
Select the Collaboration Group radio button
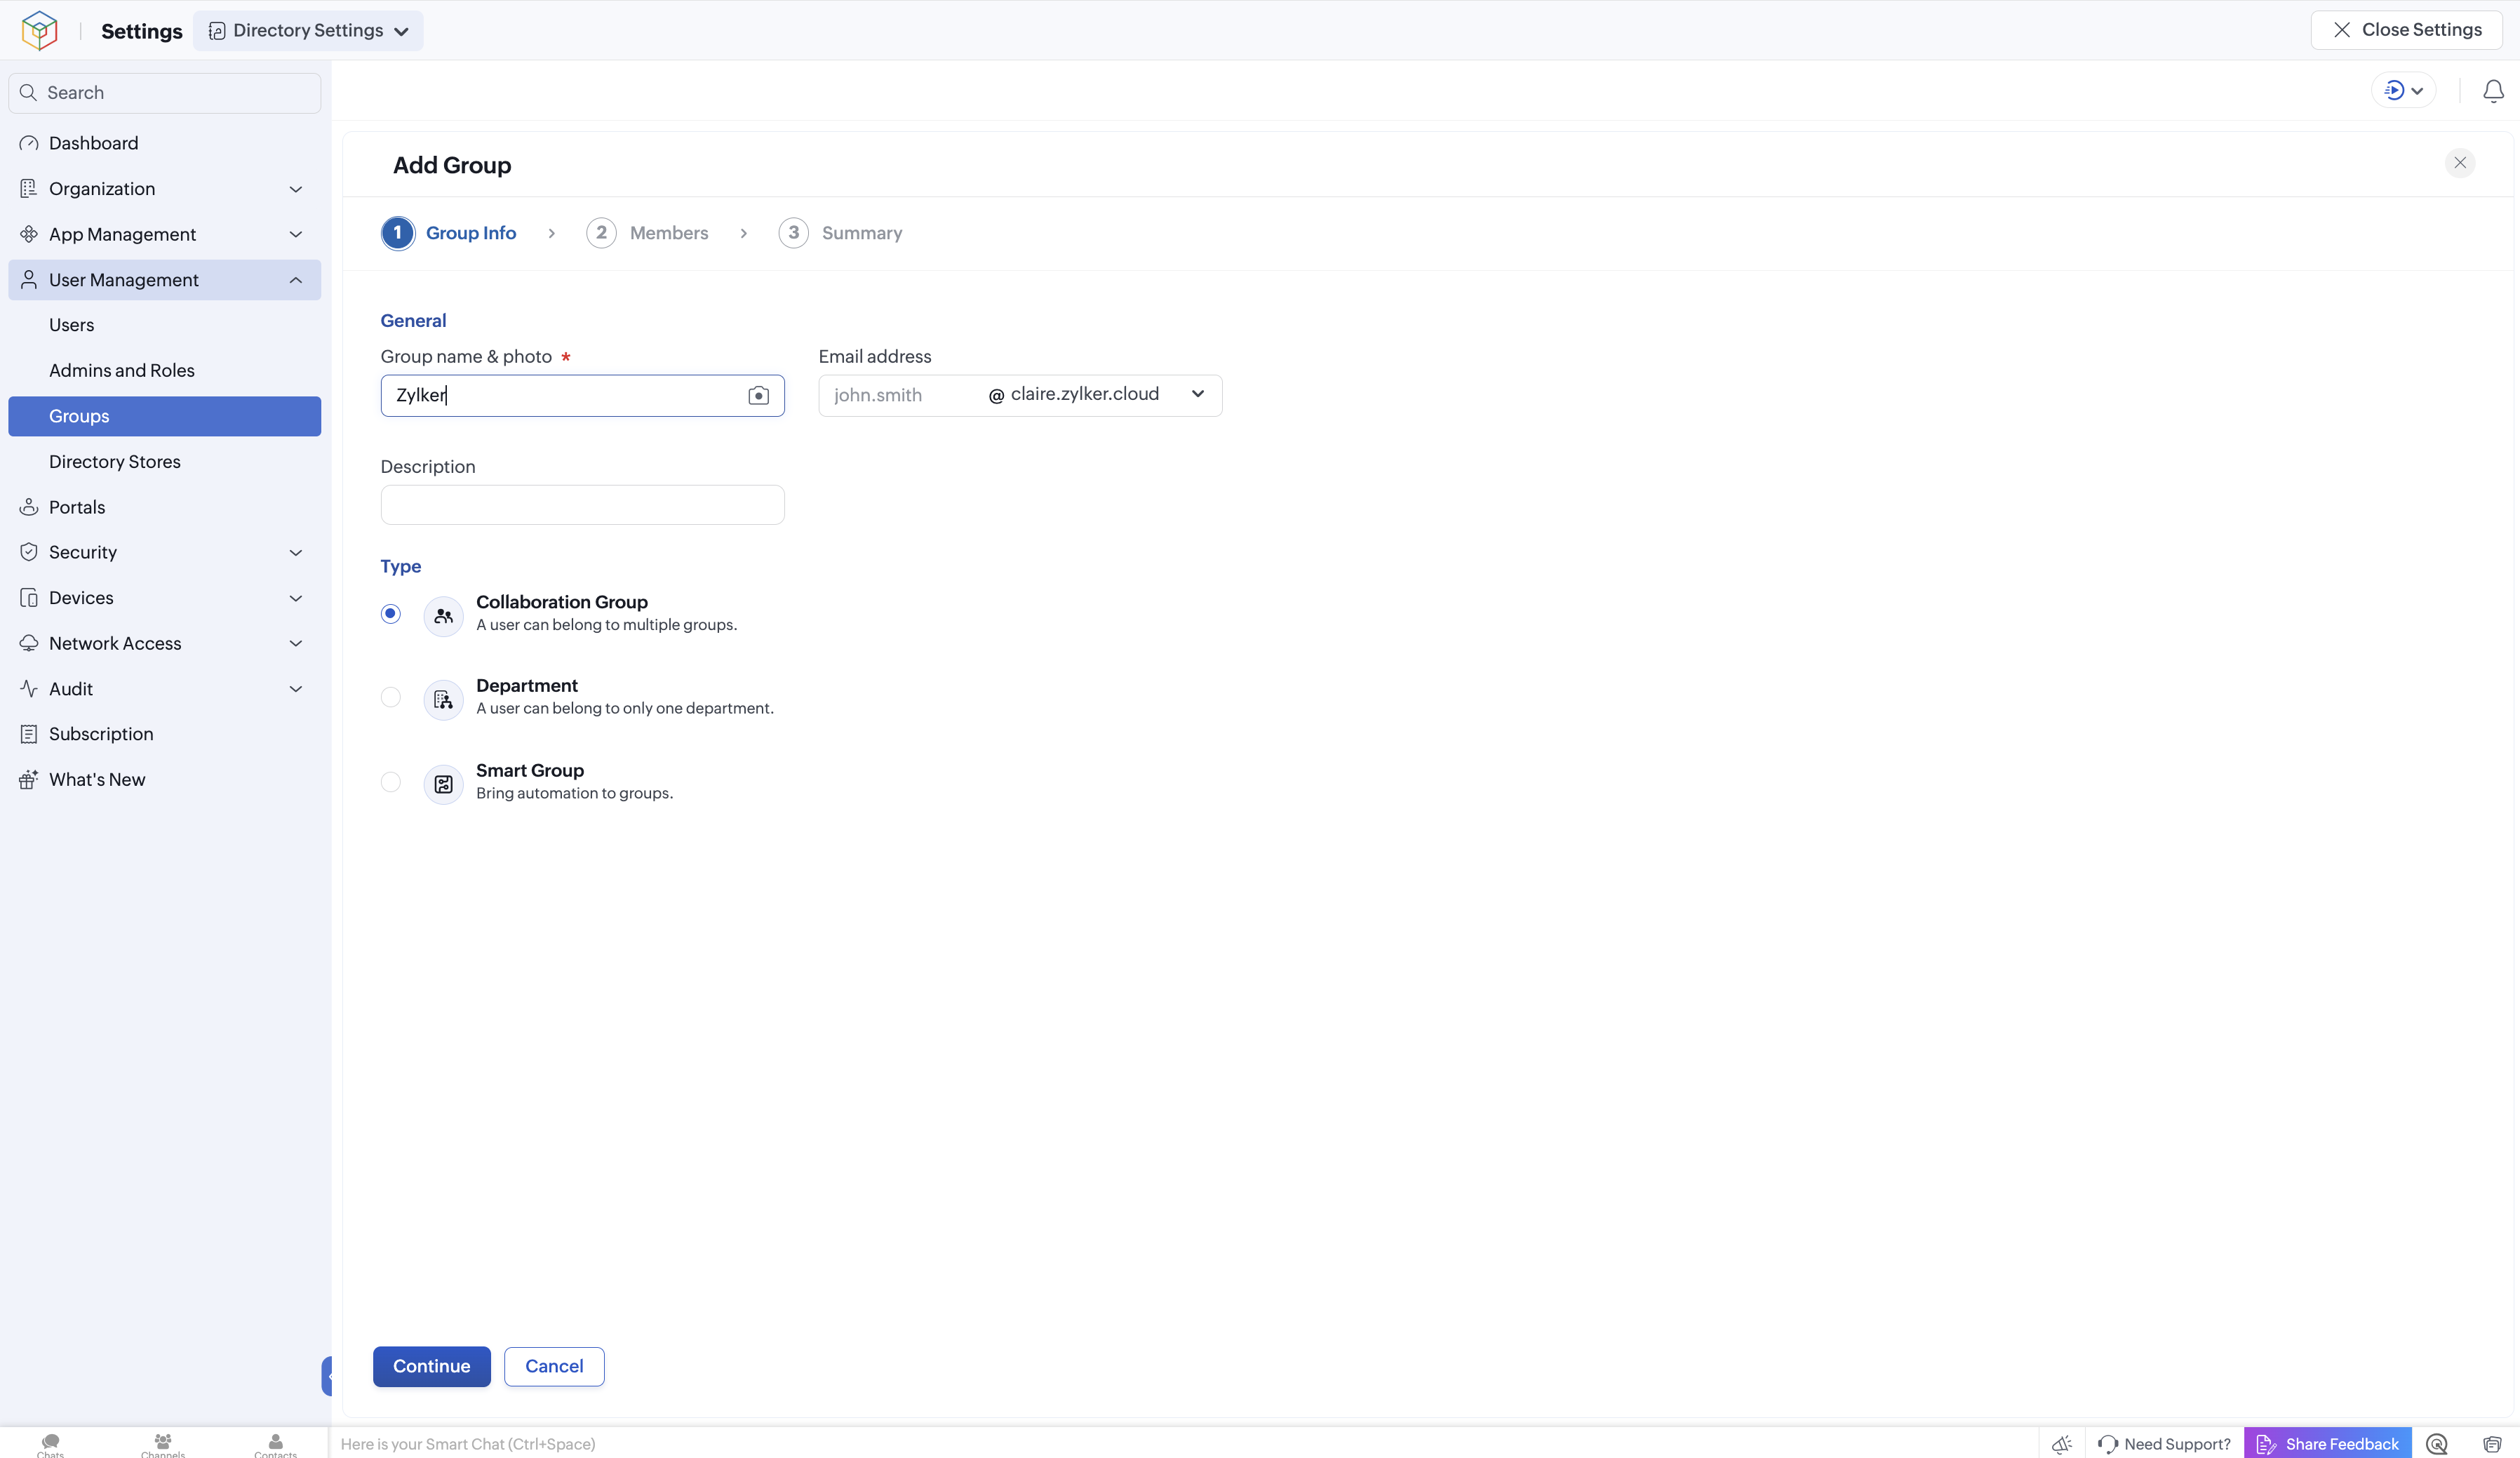coord(391,614)
